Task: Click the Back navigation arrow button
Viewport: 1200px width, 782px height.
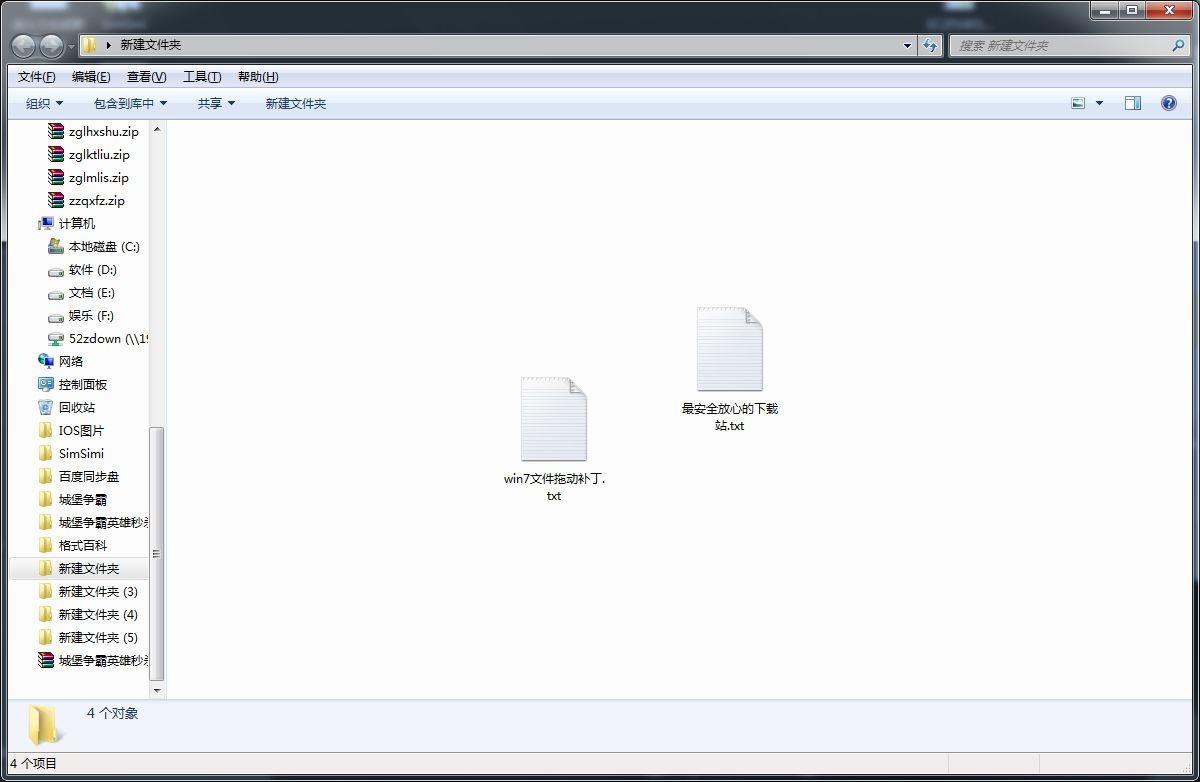Action: click(23, 46)
